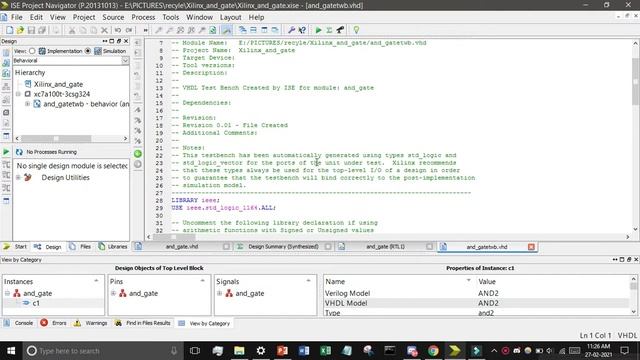Open Chrome from the taskbar
640x360 pixels.
433,351
